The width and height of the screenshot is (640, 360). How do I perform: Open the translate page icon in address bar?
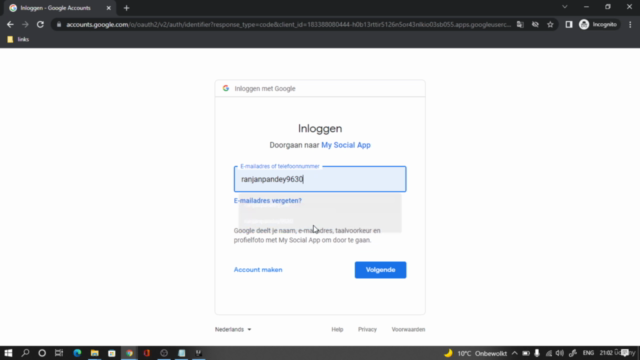tap(520, 24)
